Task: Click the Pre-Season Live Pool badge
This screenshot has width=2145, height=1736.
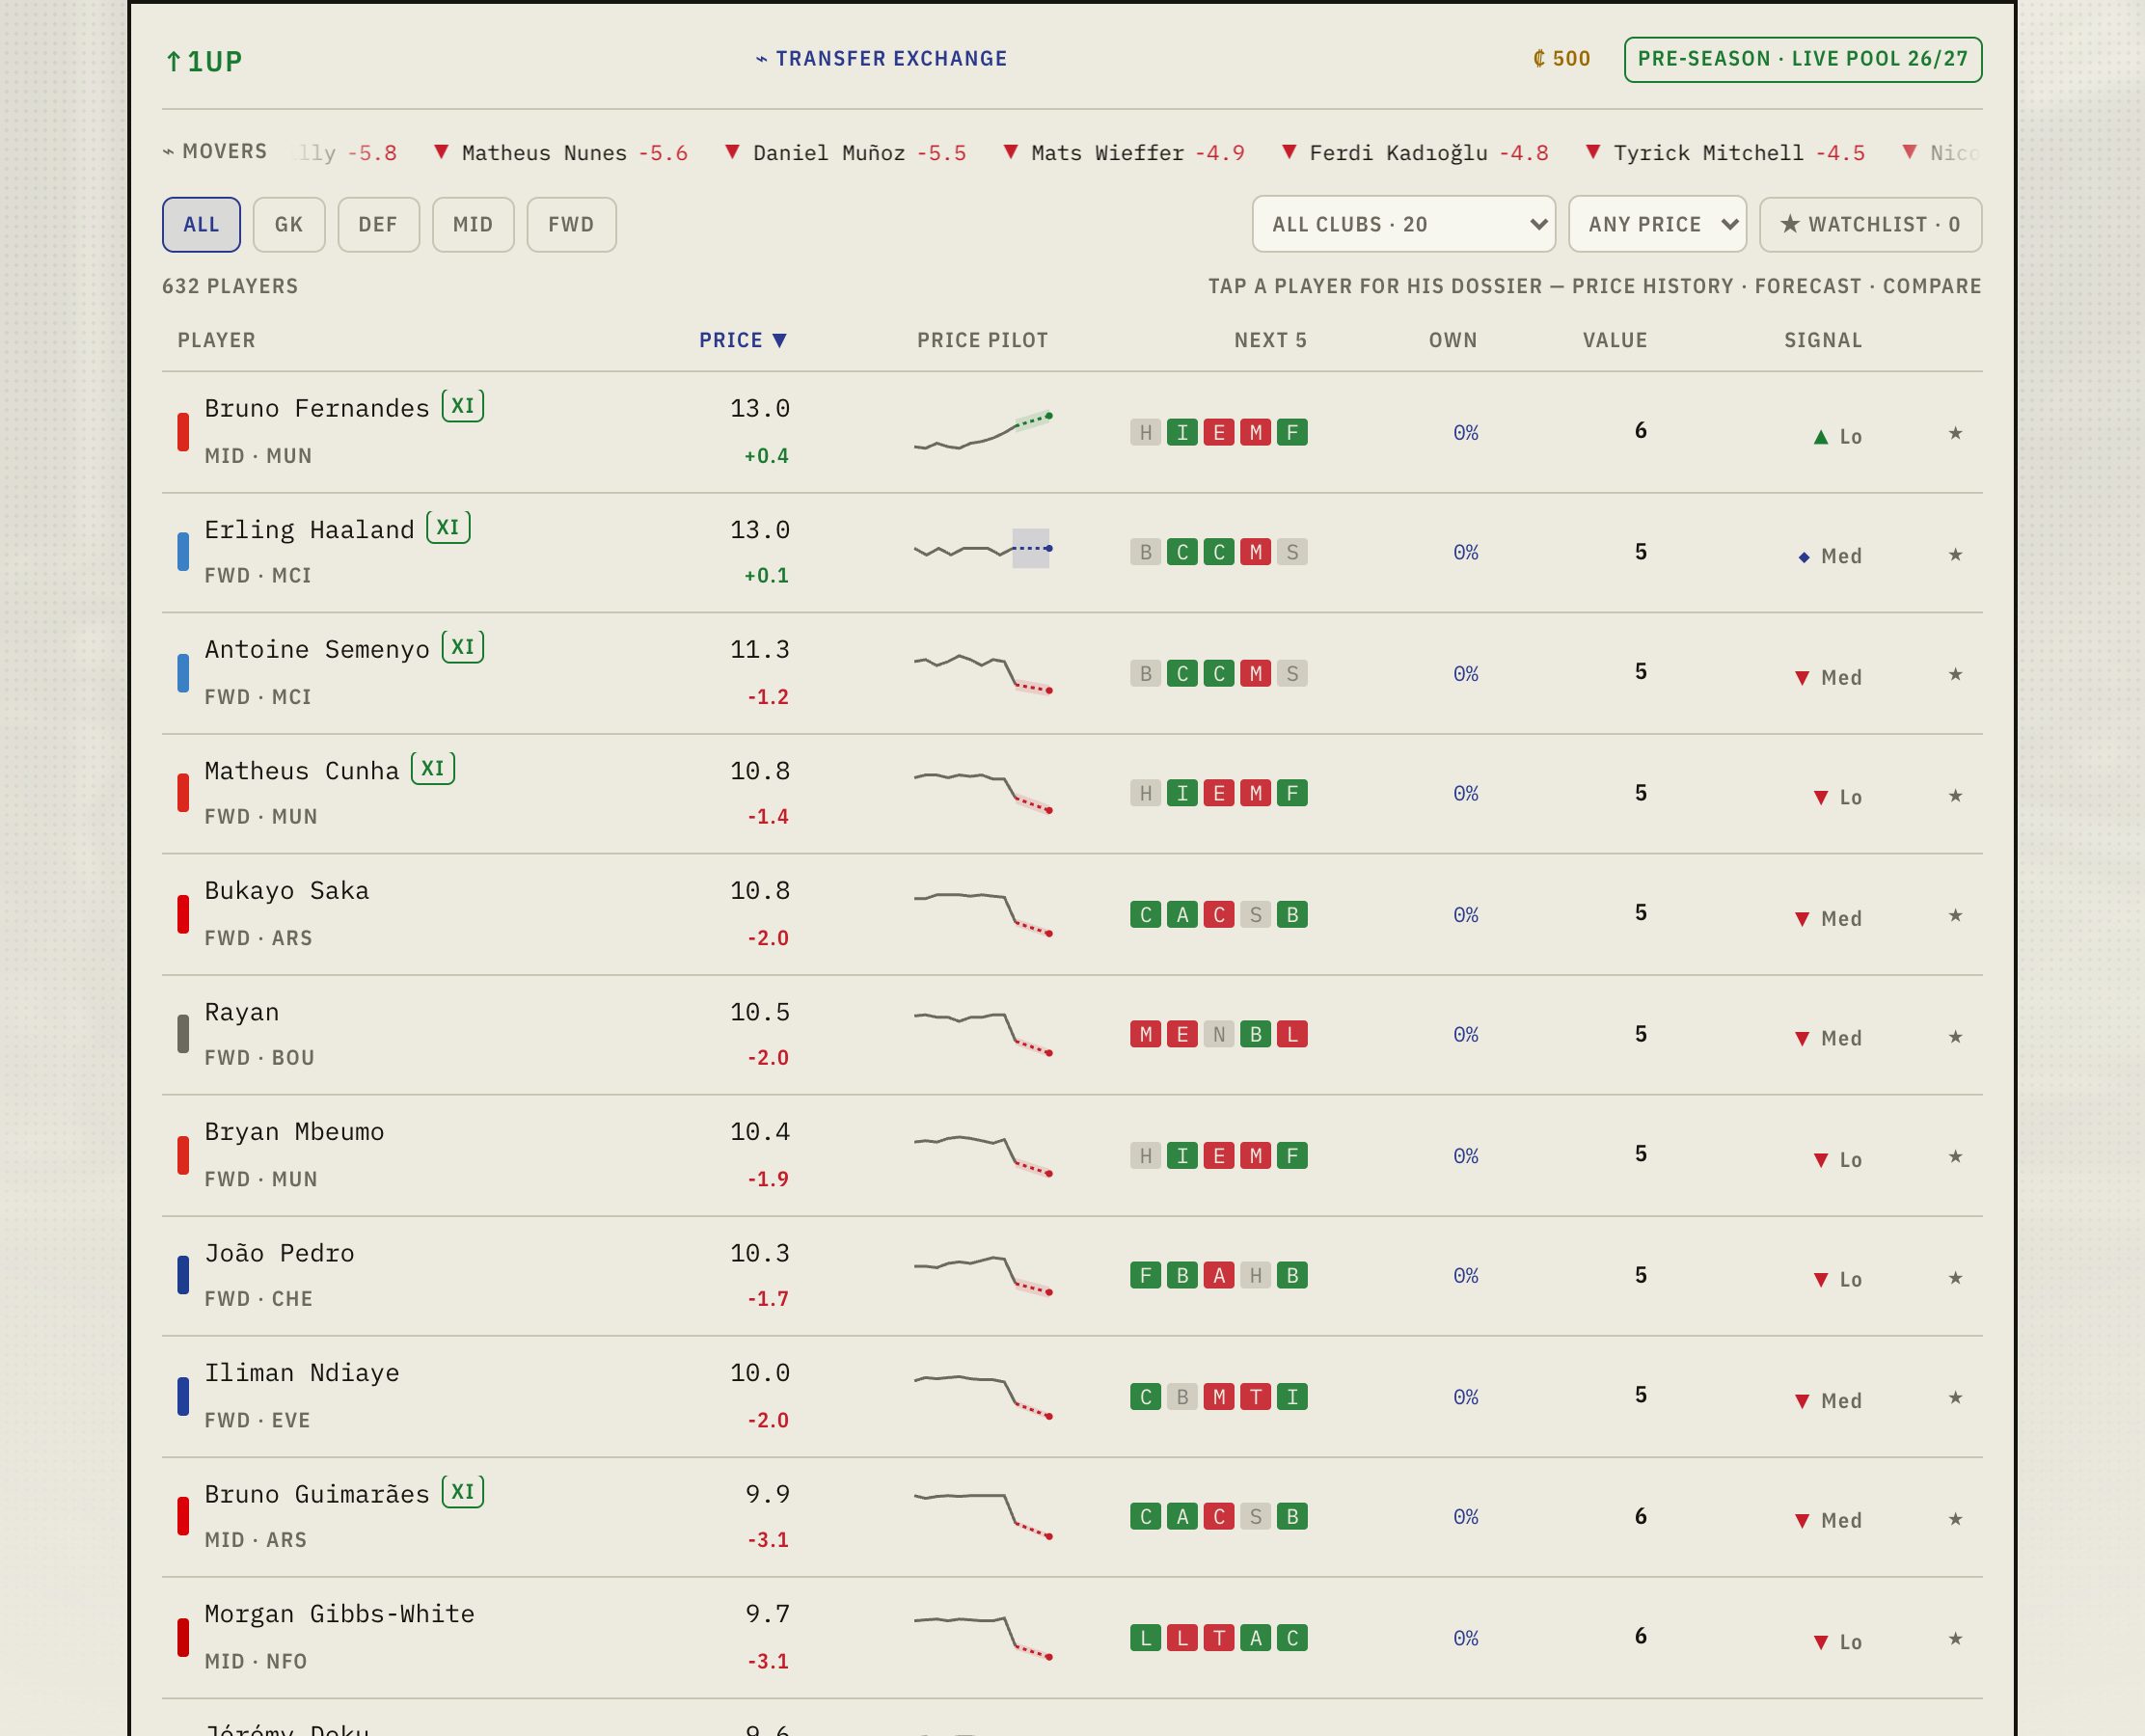Action: click(x=1803, y=59)
